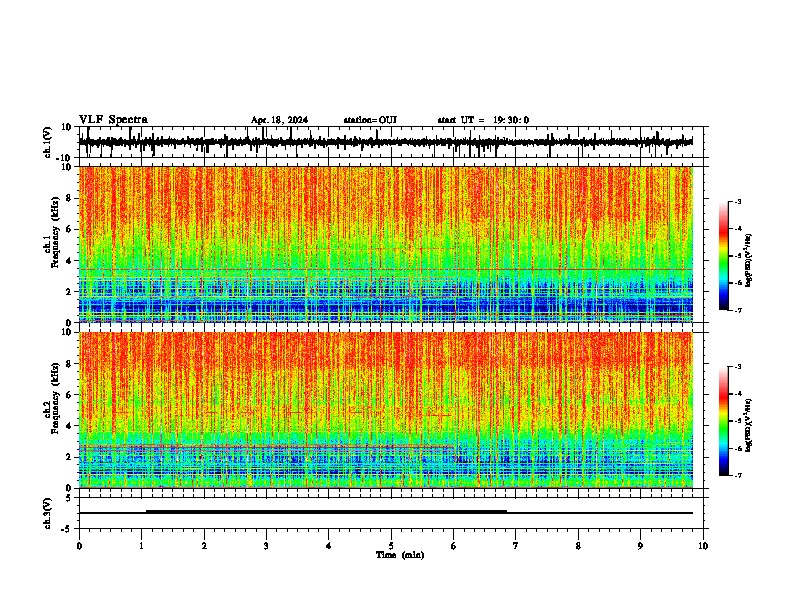Click inside the ch.1 frequency spectrogram
Image resolution: width=792 pixels, height=612 pixels.
point(386,244)
